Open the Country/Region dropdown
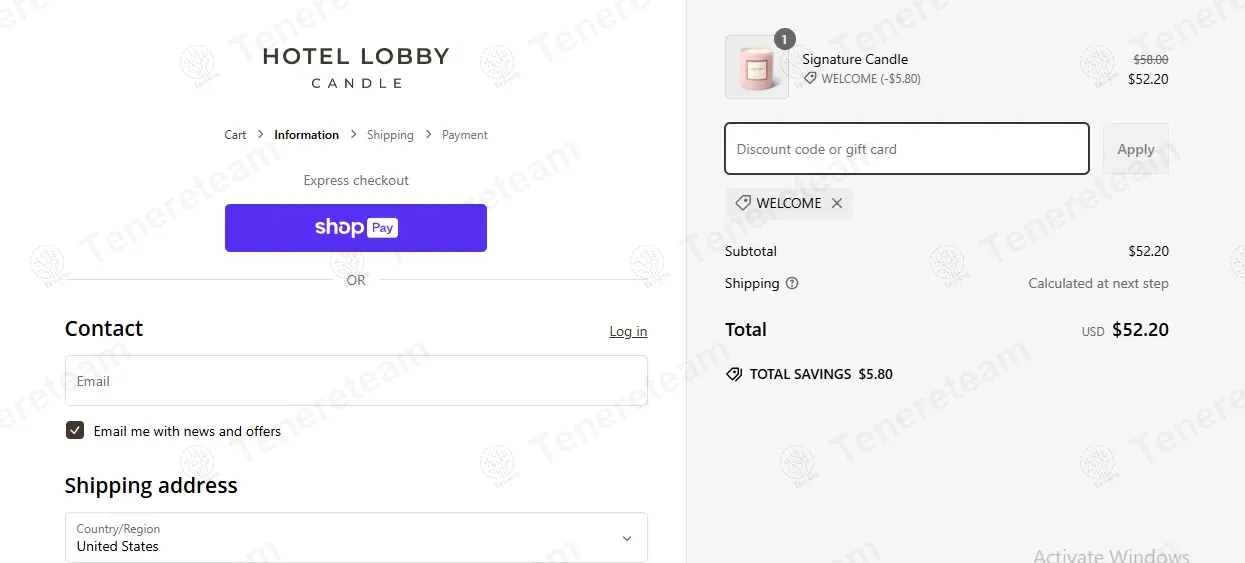The width and height of the screenshot is (1245, 563). [355, 538]
